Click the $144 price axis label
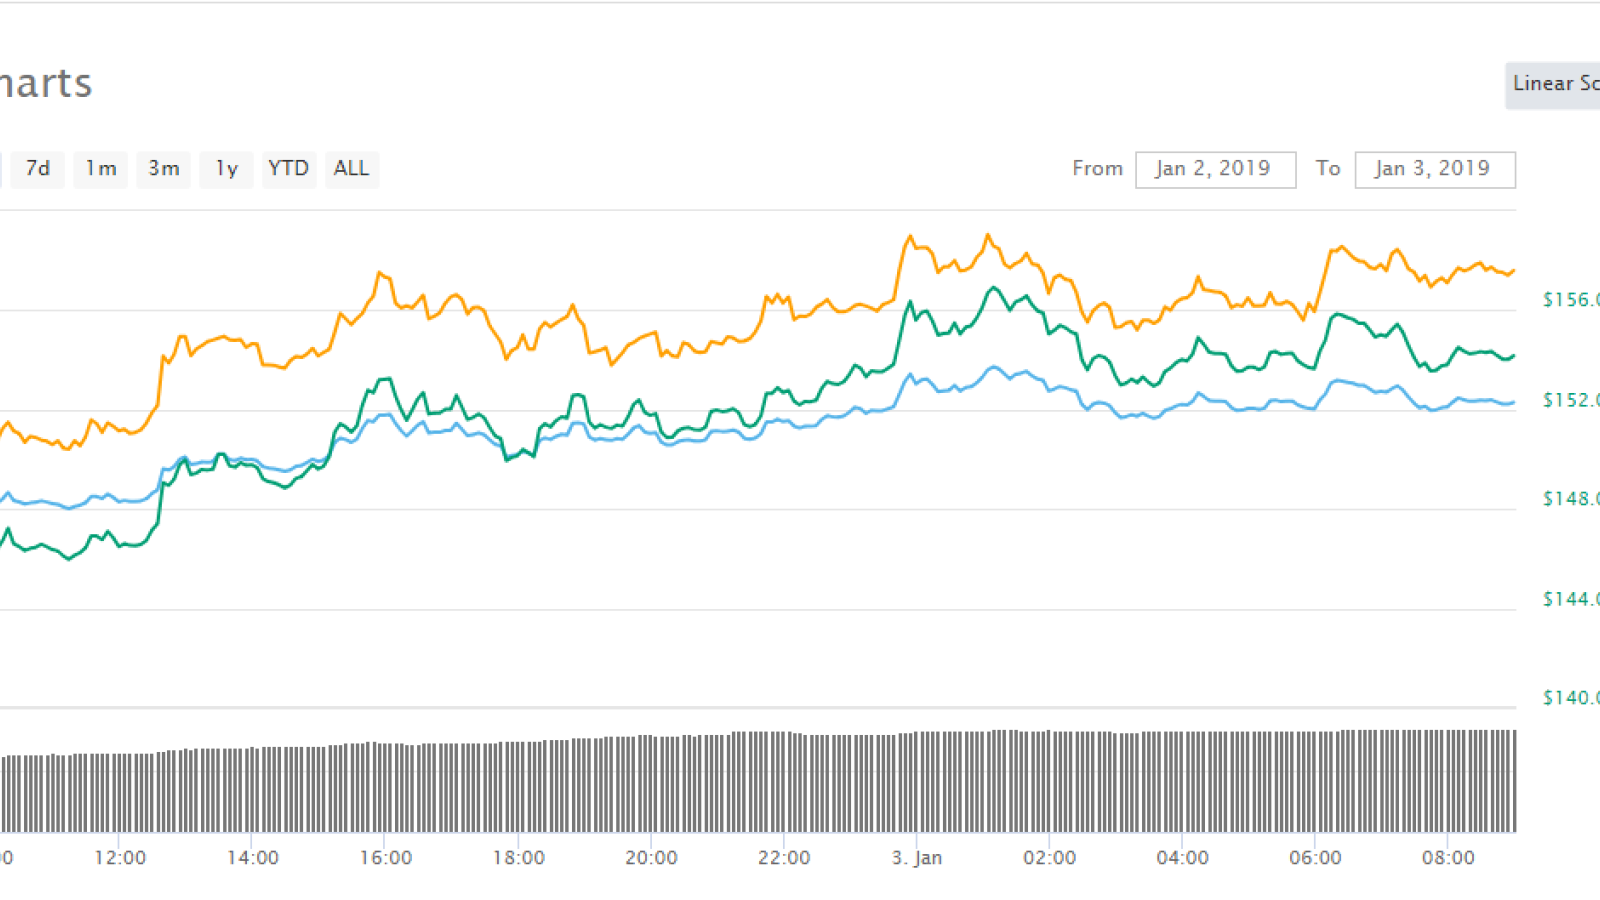 coord(1571,599)
